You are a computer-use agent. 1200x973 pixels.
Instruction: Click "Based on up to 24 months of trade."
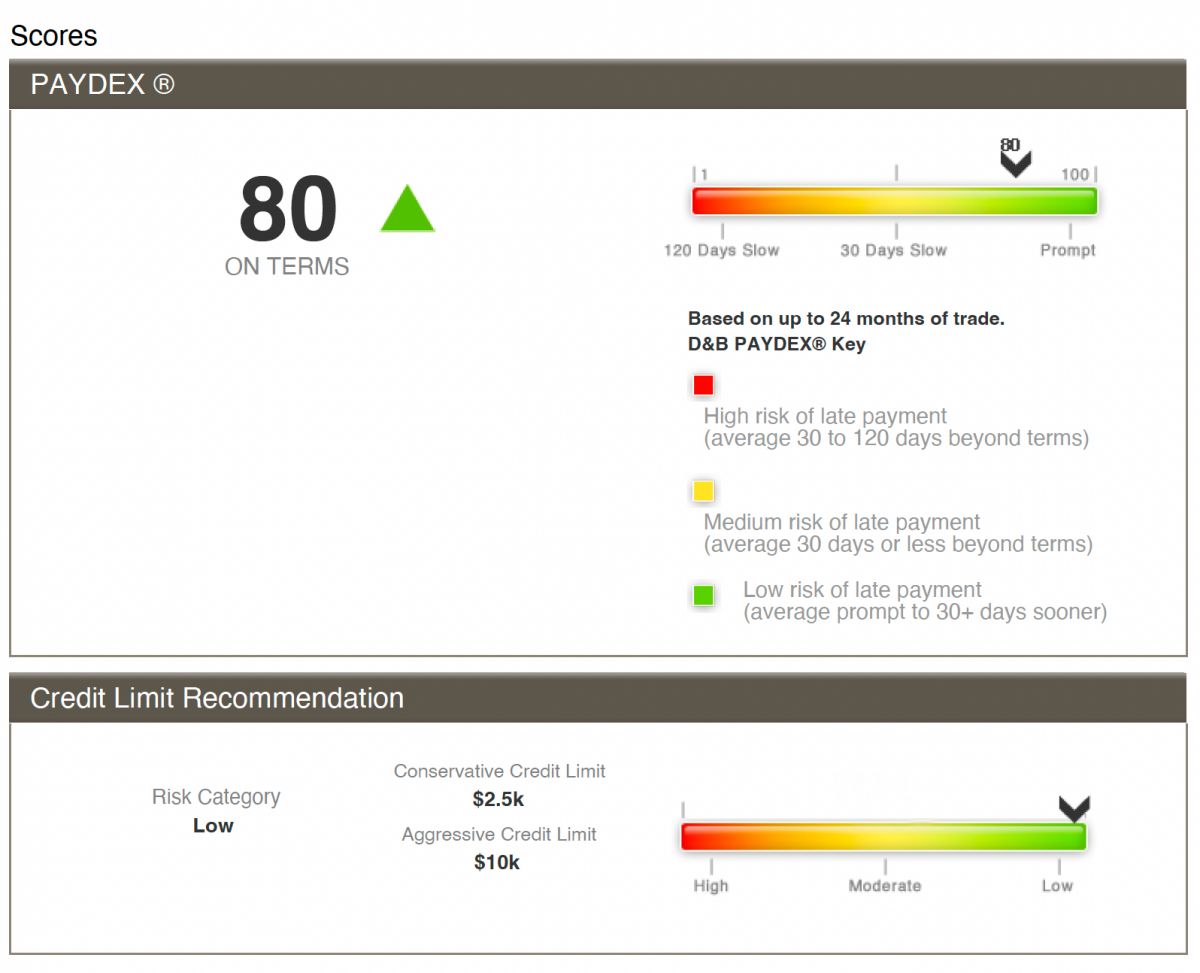847,319
